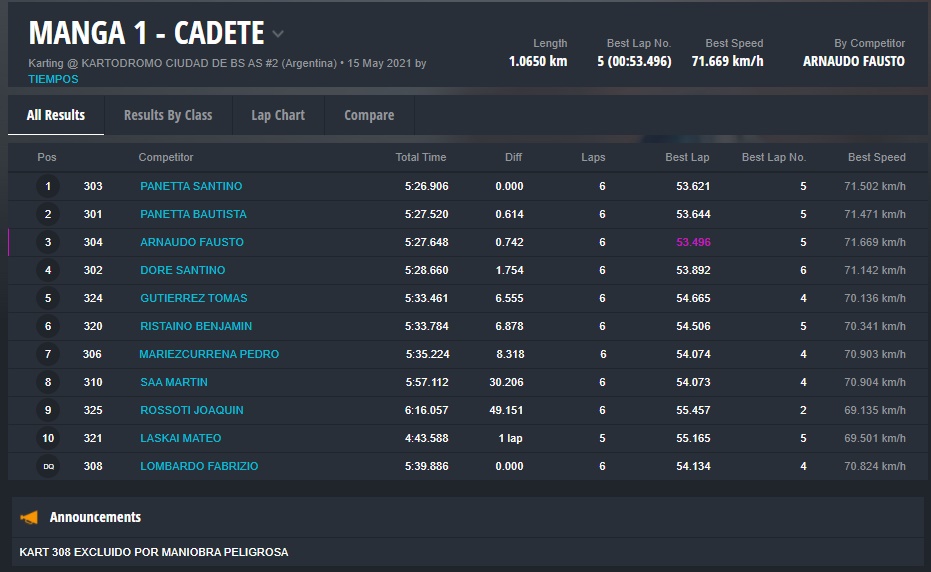This screenshot has width=931, height=572.
Task: Click the megaphone Announcements icon
Action: (30, 517)
